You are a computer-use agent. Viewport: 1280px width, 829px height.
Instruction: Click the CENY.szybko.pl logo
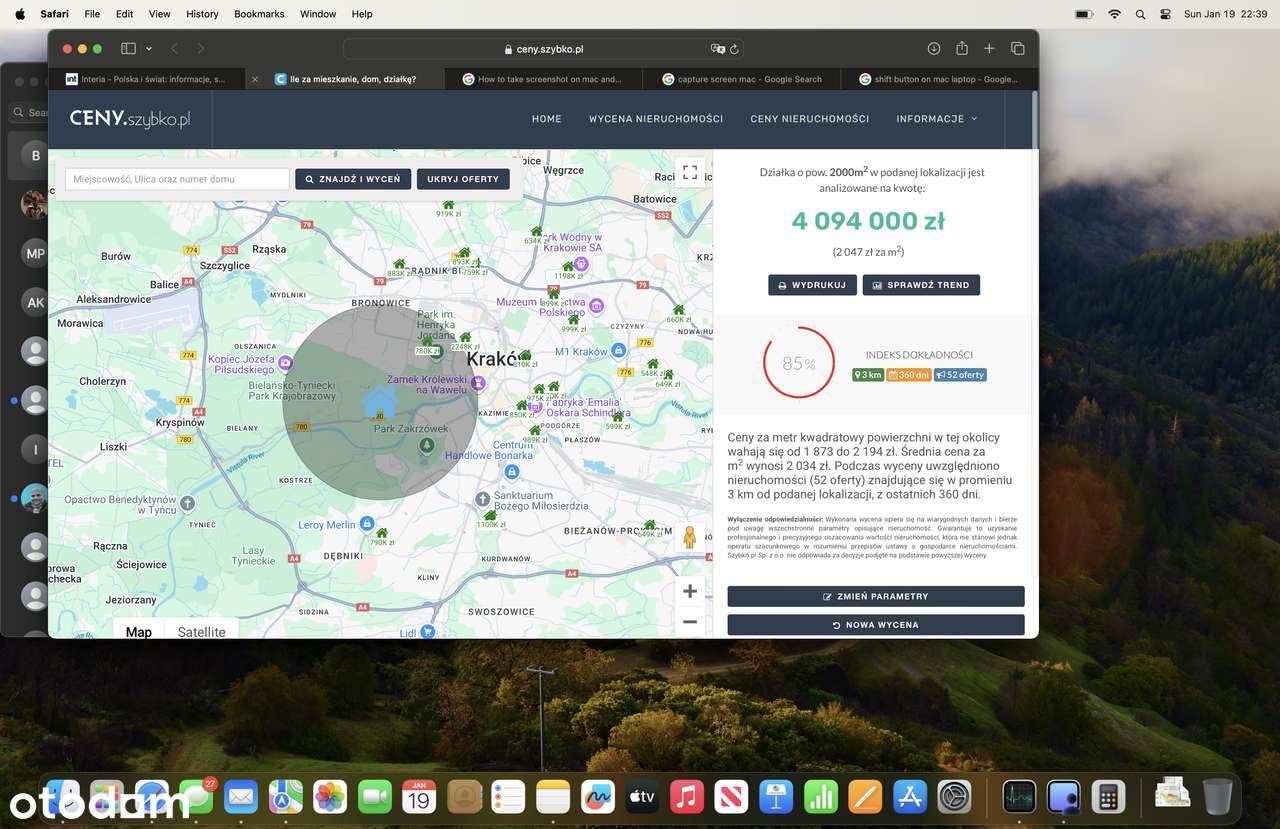tap(129, 119)
